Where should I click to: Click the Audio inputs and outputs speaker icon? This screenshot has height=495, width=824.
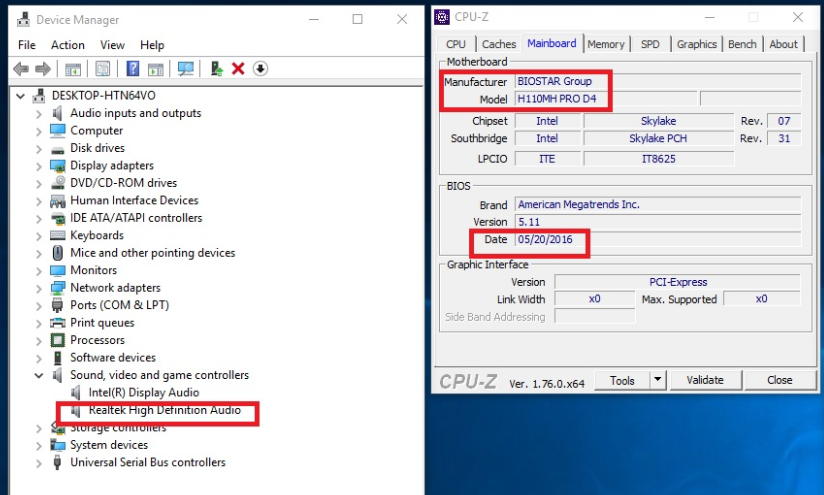coord(57,113)
